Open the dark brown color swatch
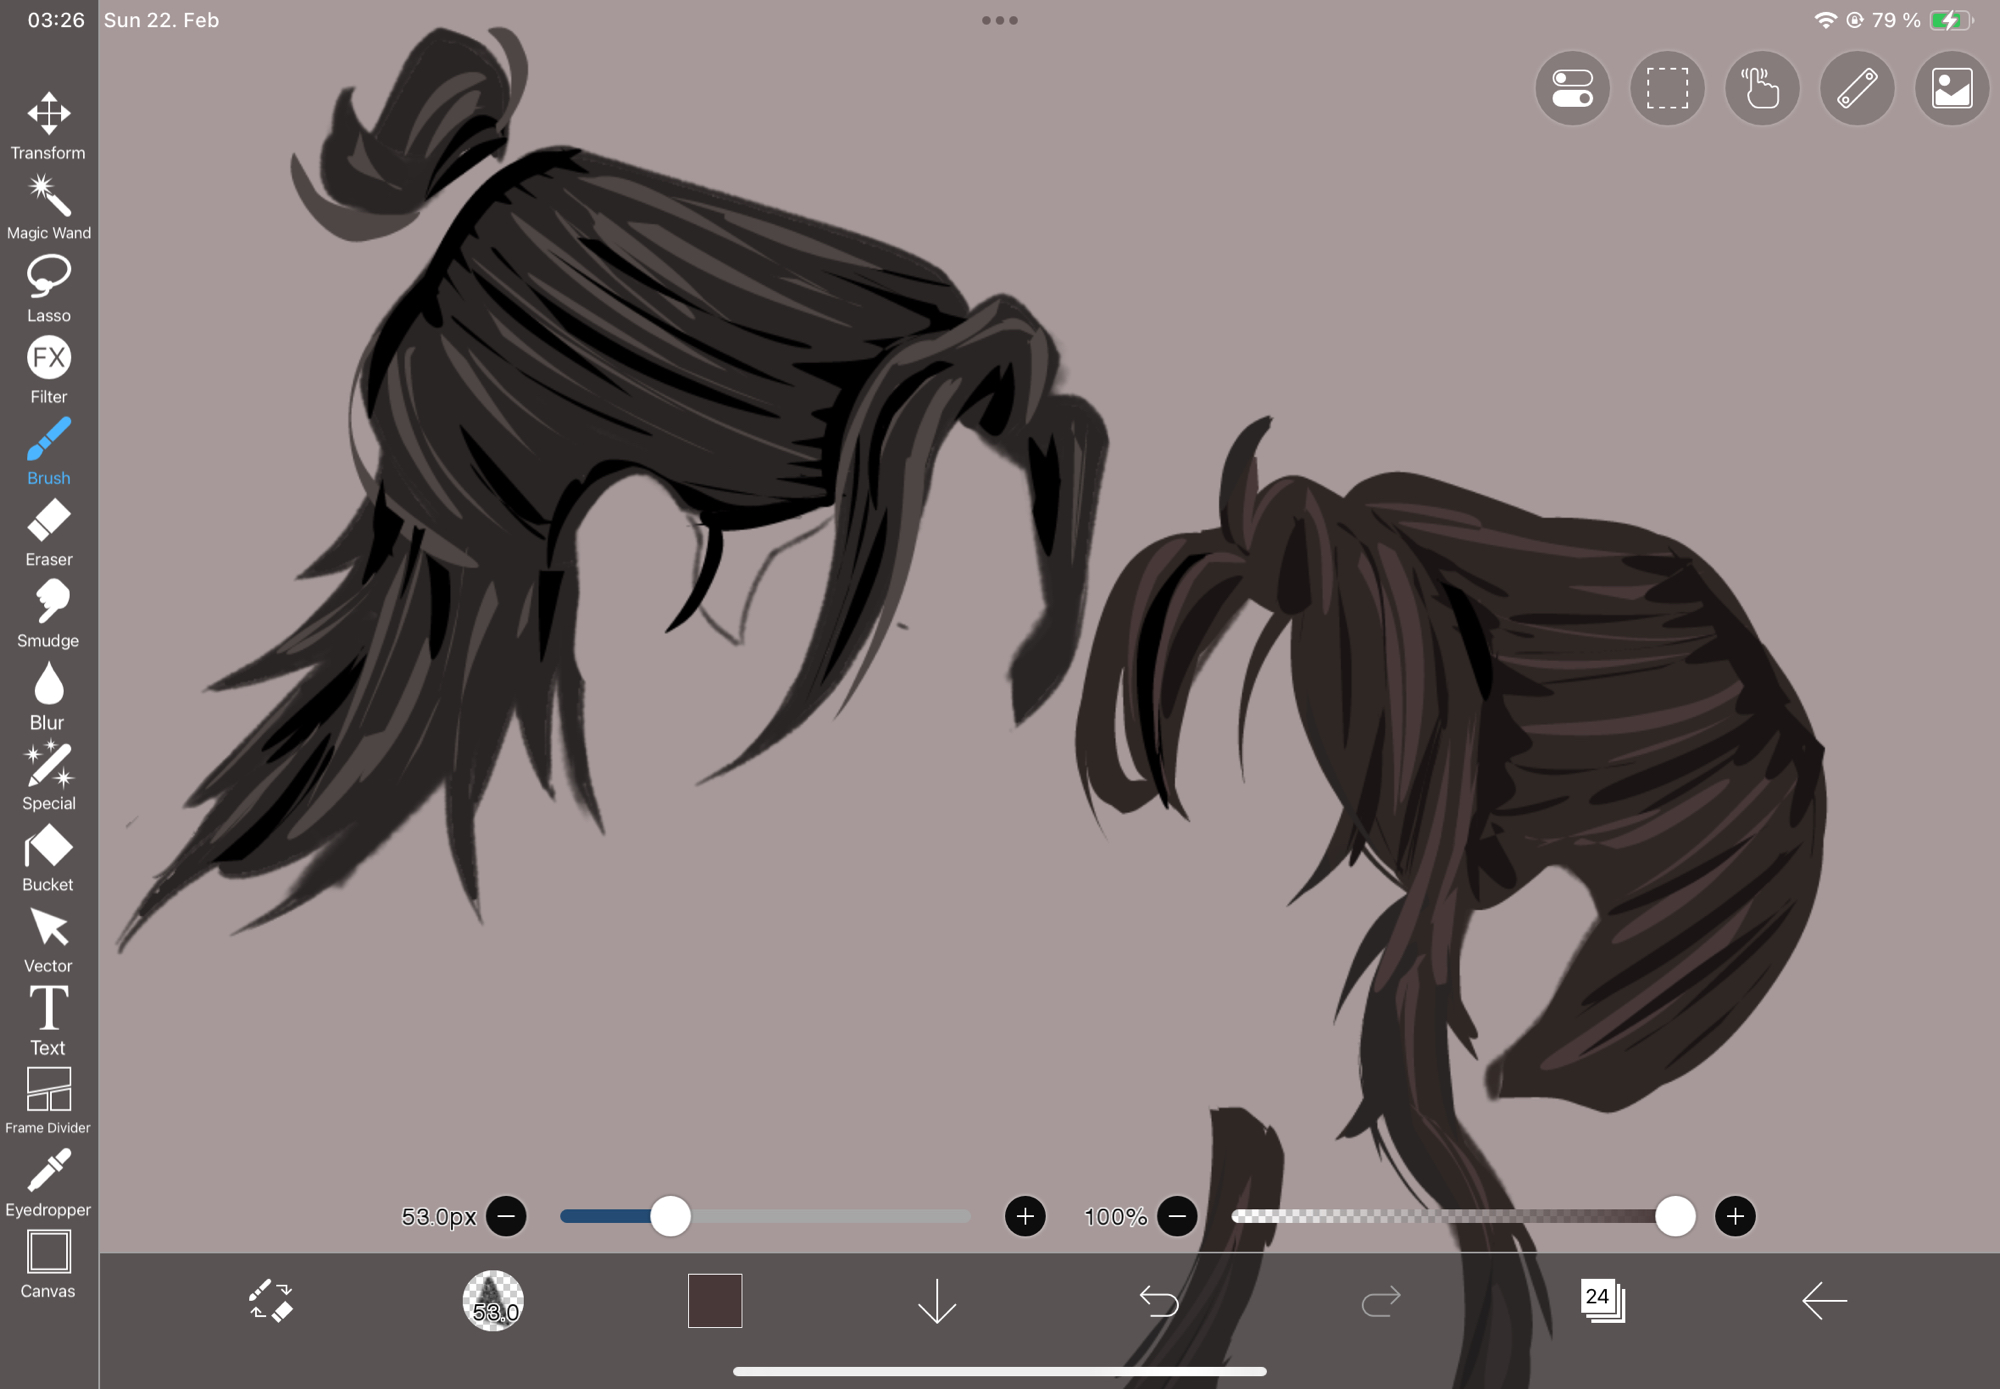Viewport: 2000px width, 1389px height. pyautogui.click(x=714, y=1301)
